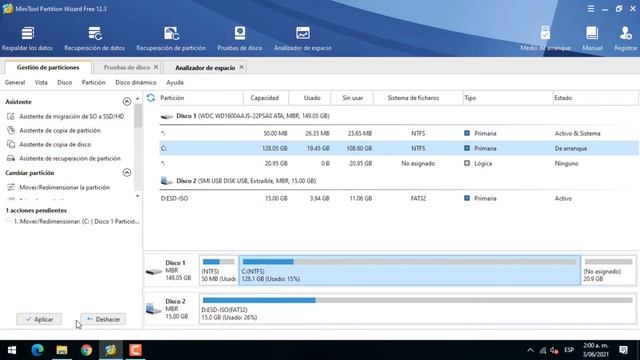Switch to Gestión de particiones tab
Screen dimensions: 640x360
point(48,67)
